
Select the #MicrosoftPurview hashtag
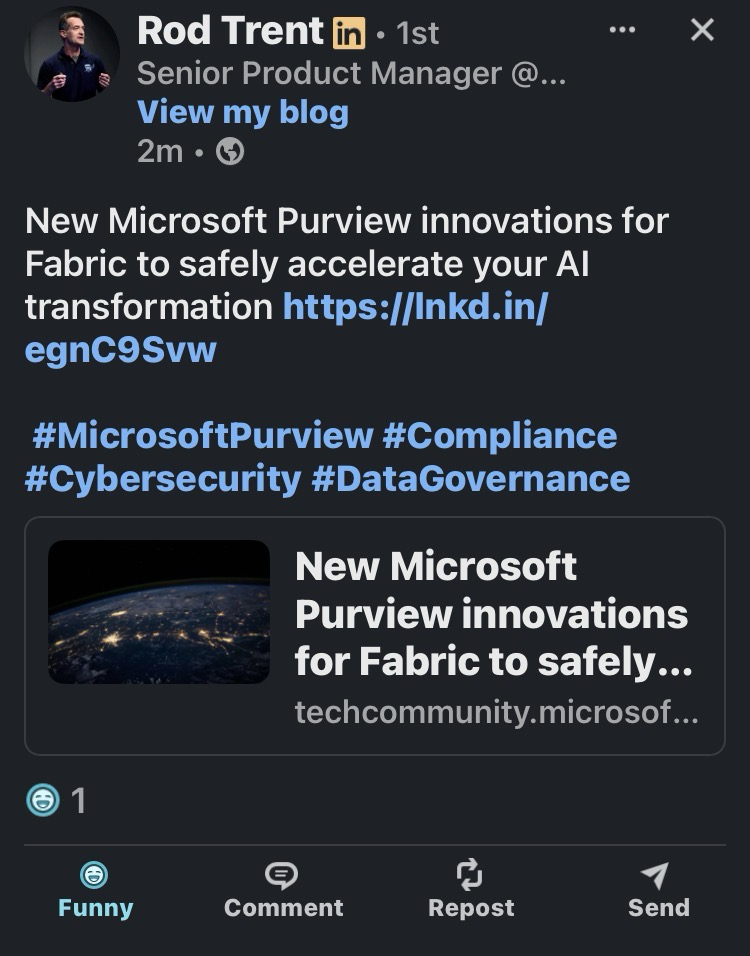coord(201,436)
